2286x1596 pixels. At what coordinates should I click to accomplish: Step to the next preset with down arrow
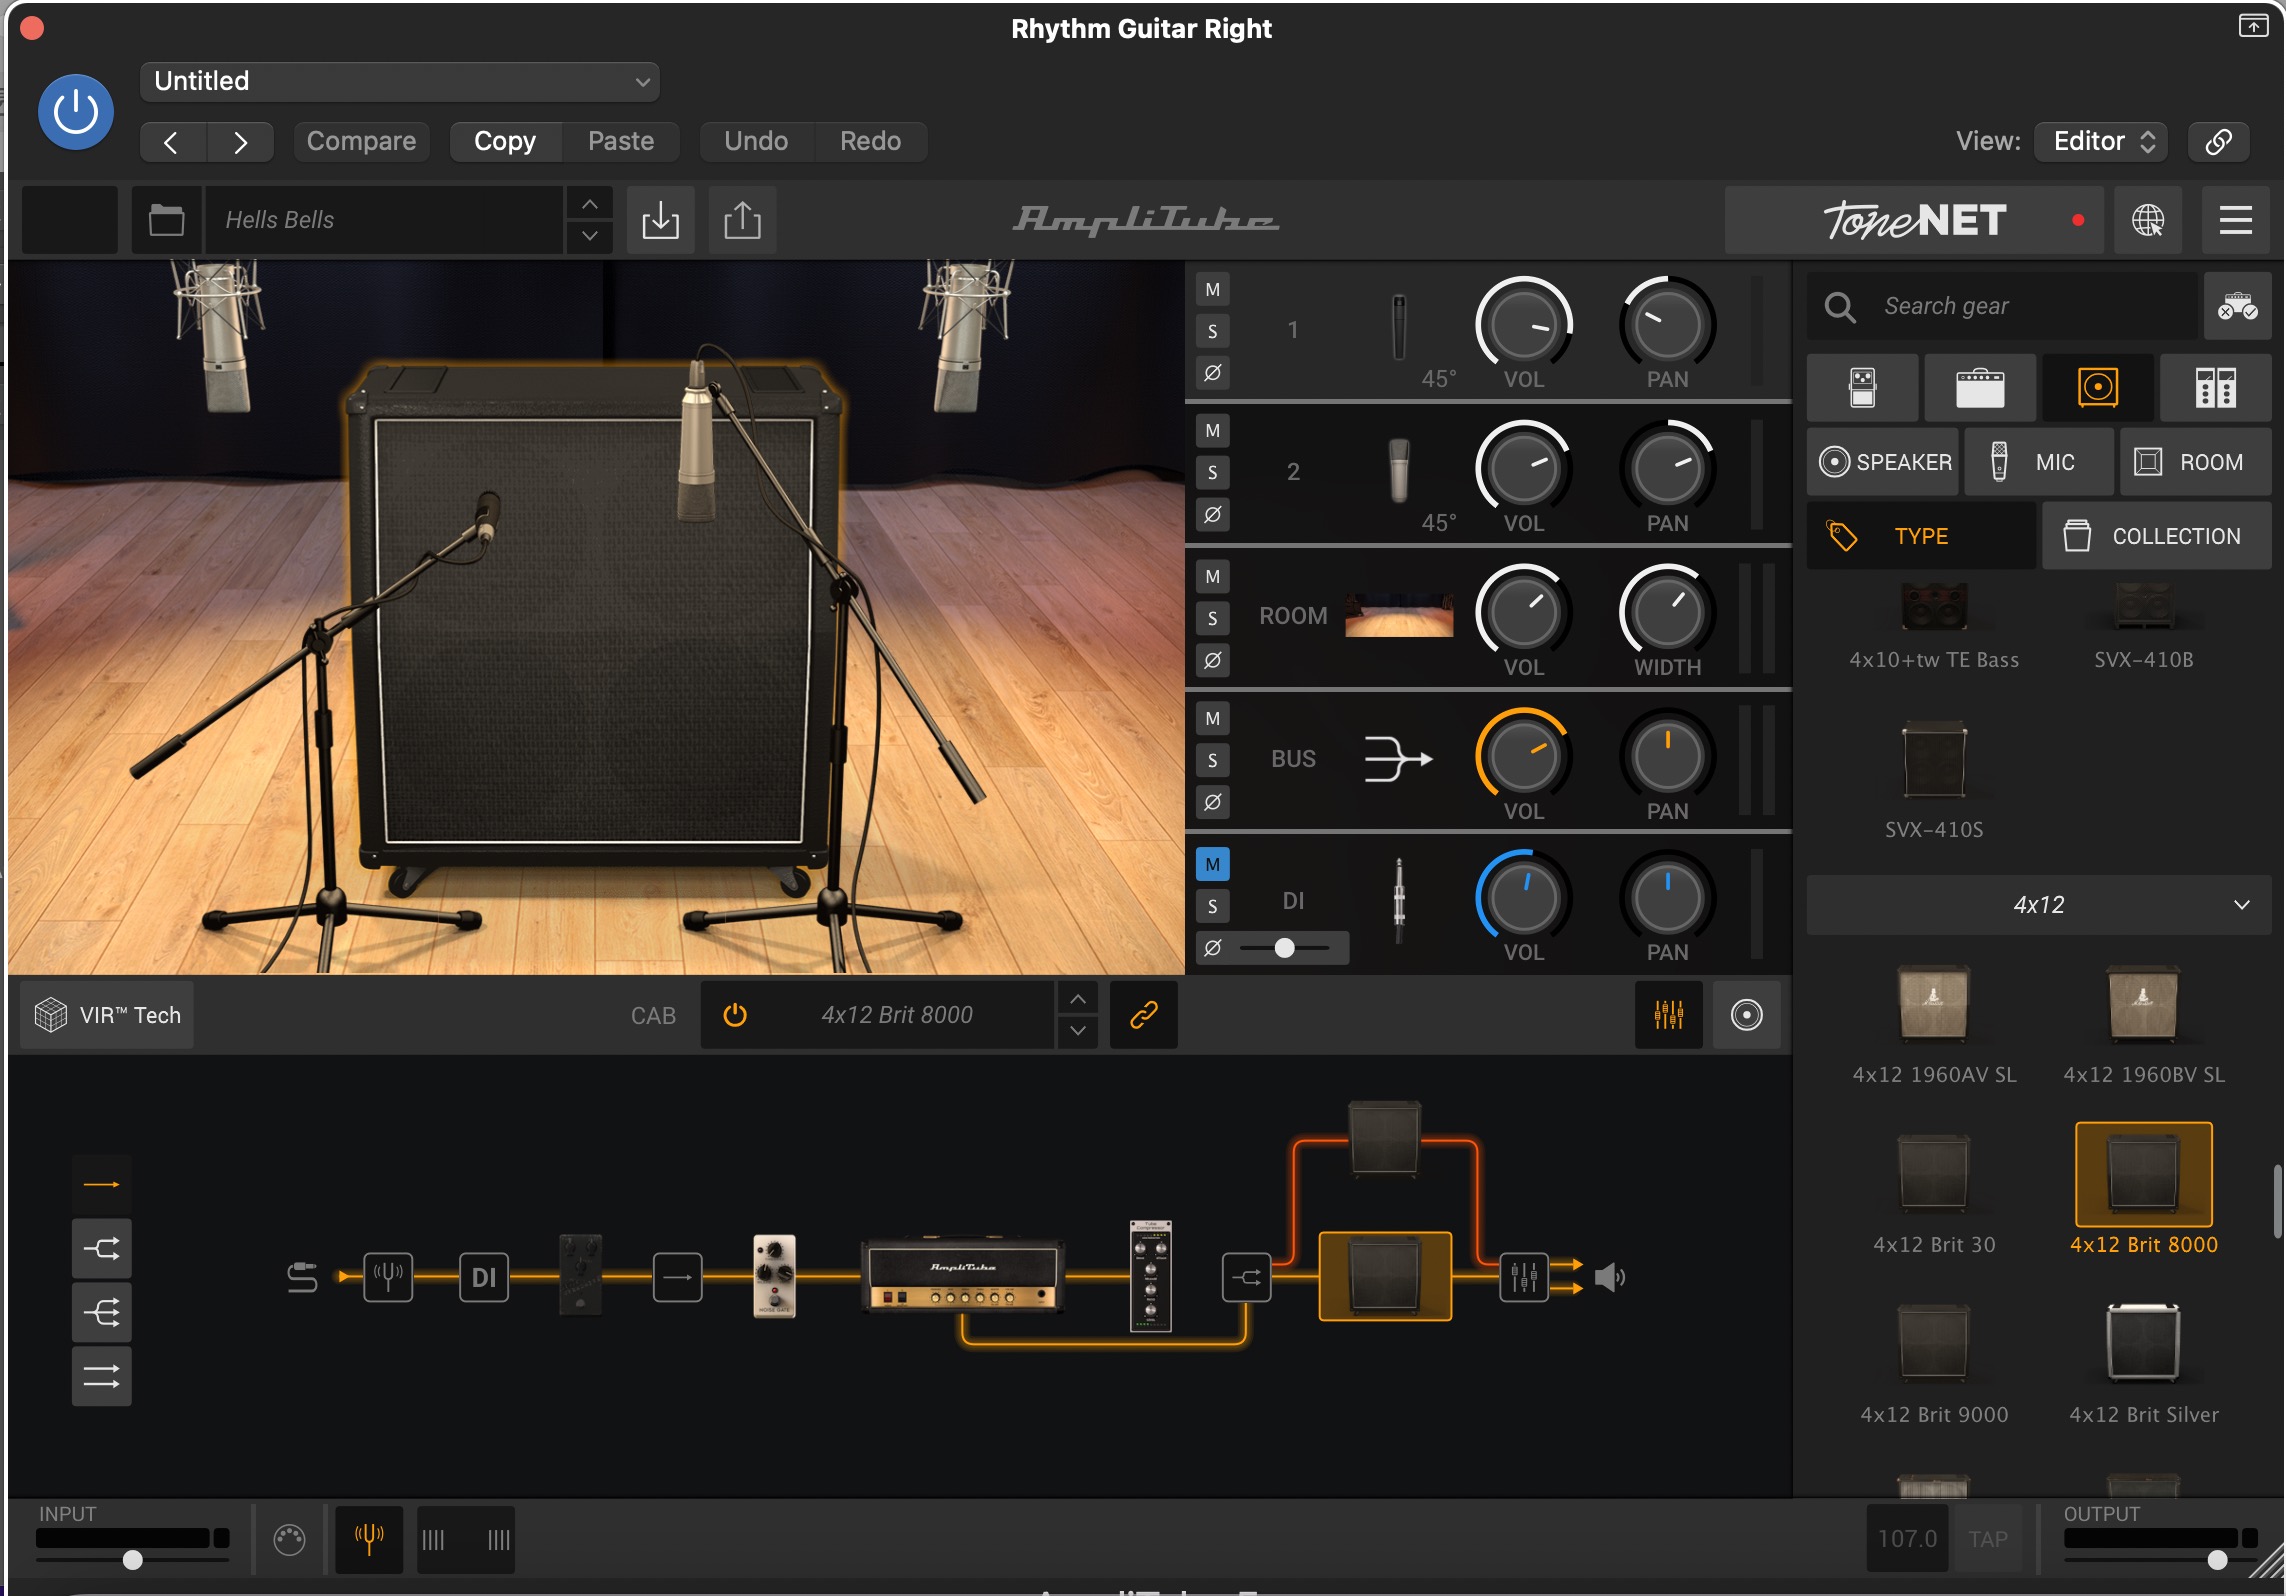[x=590, y=237]
